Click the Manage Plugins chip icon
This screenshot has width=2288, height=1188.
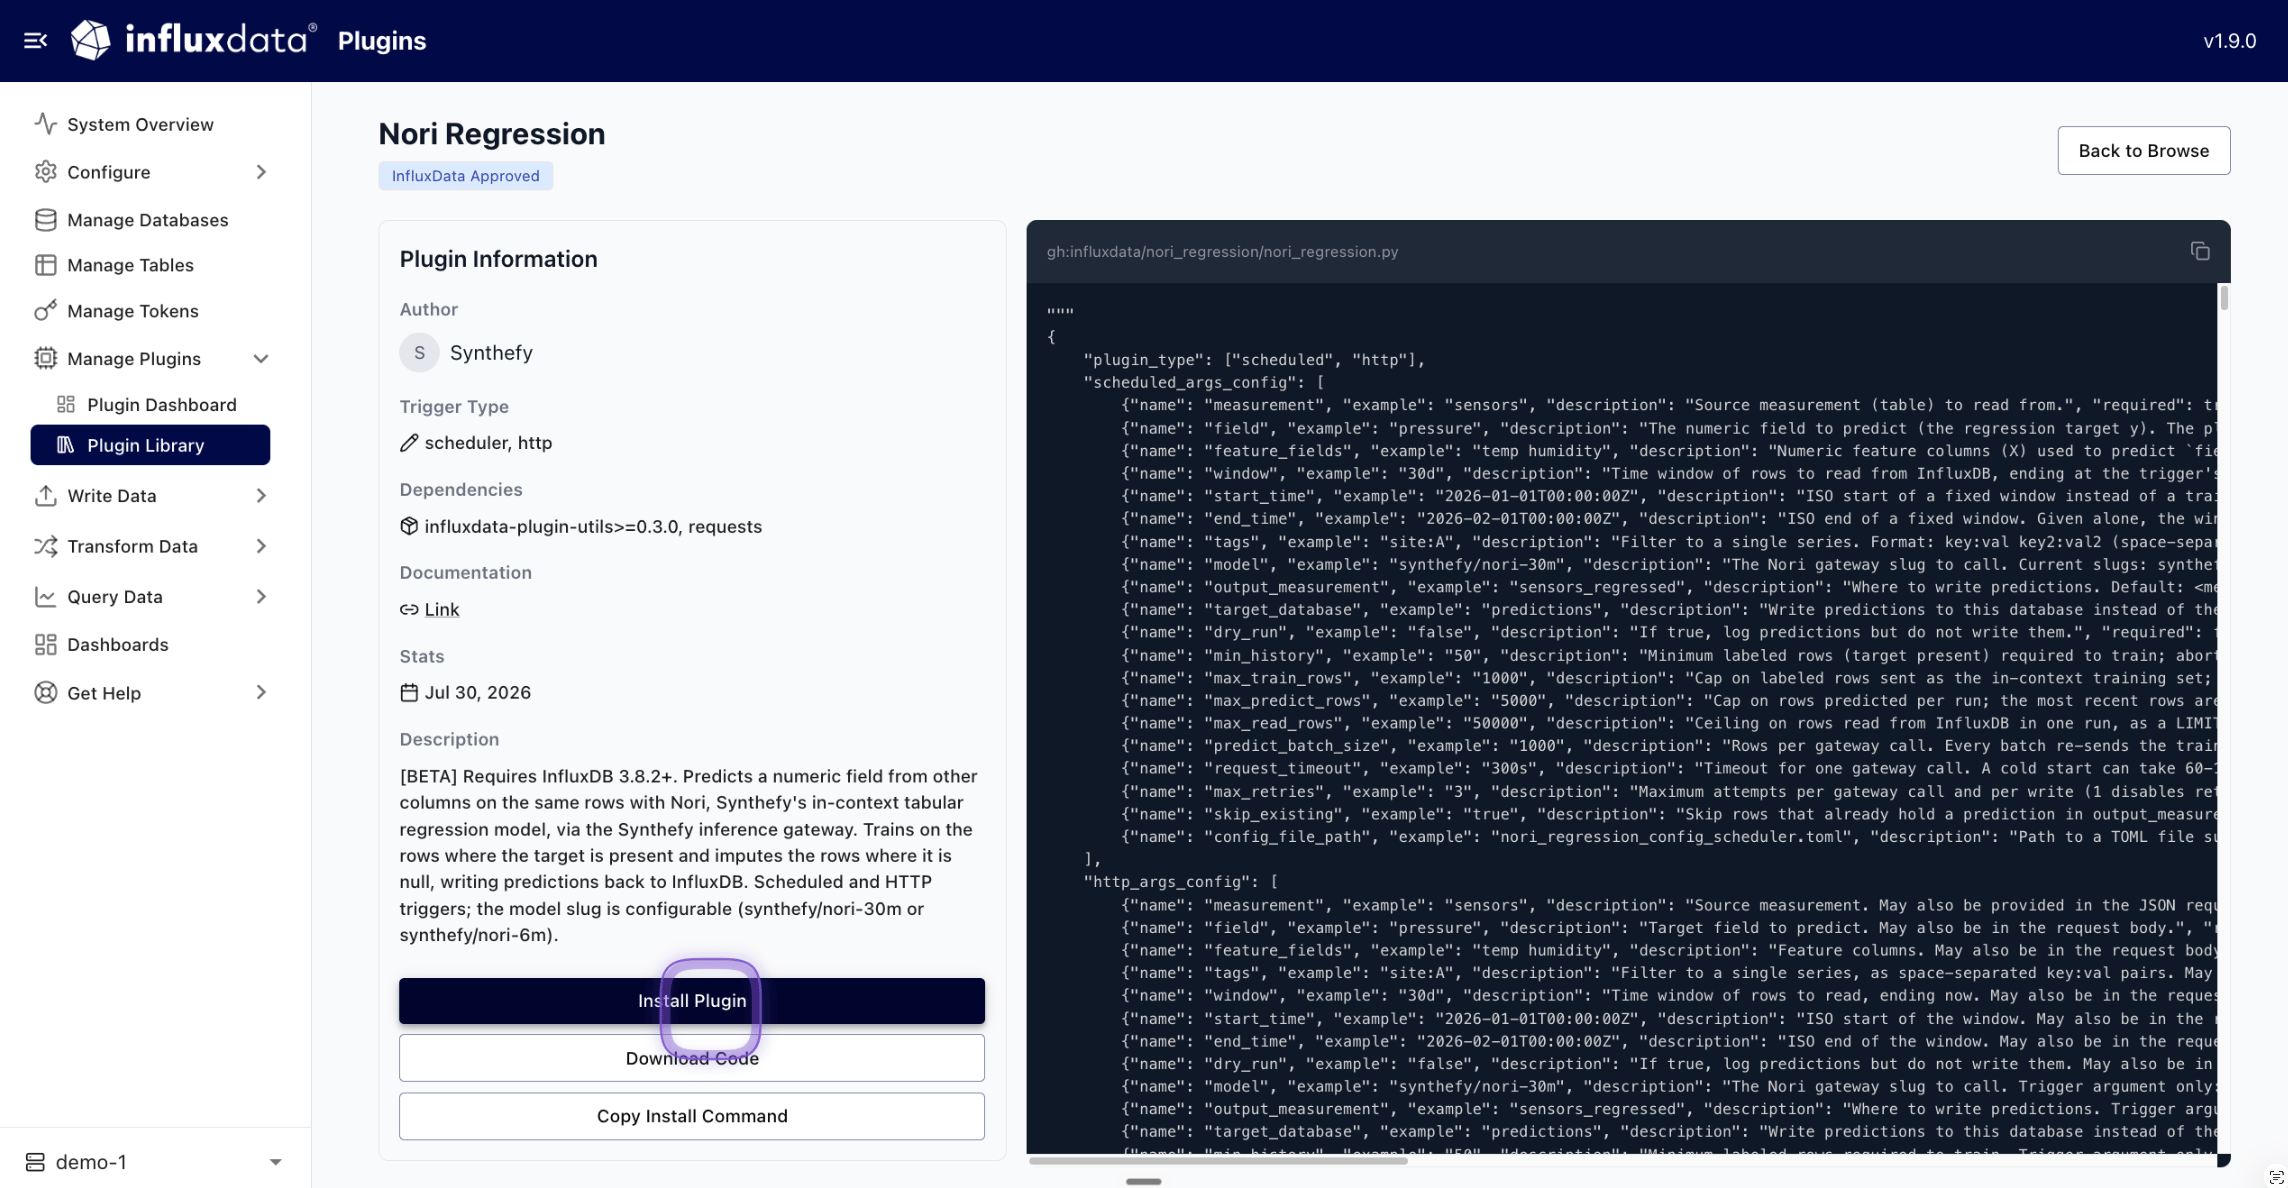[45, 358]
